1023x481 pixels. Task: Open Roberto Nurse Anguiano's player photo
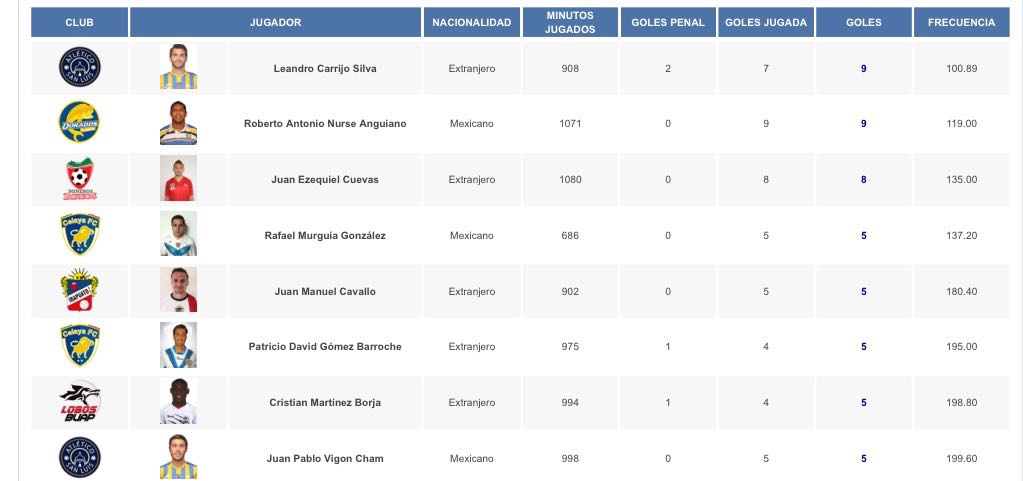[178, 123]
